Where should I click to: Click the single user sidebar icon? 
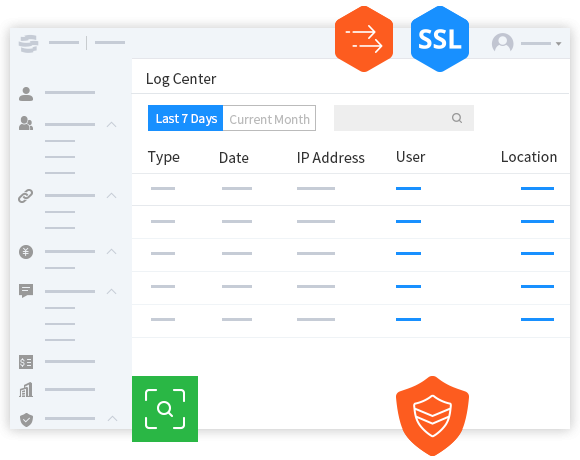[x=26, y=94]
